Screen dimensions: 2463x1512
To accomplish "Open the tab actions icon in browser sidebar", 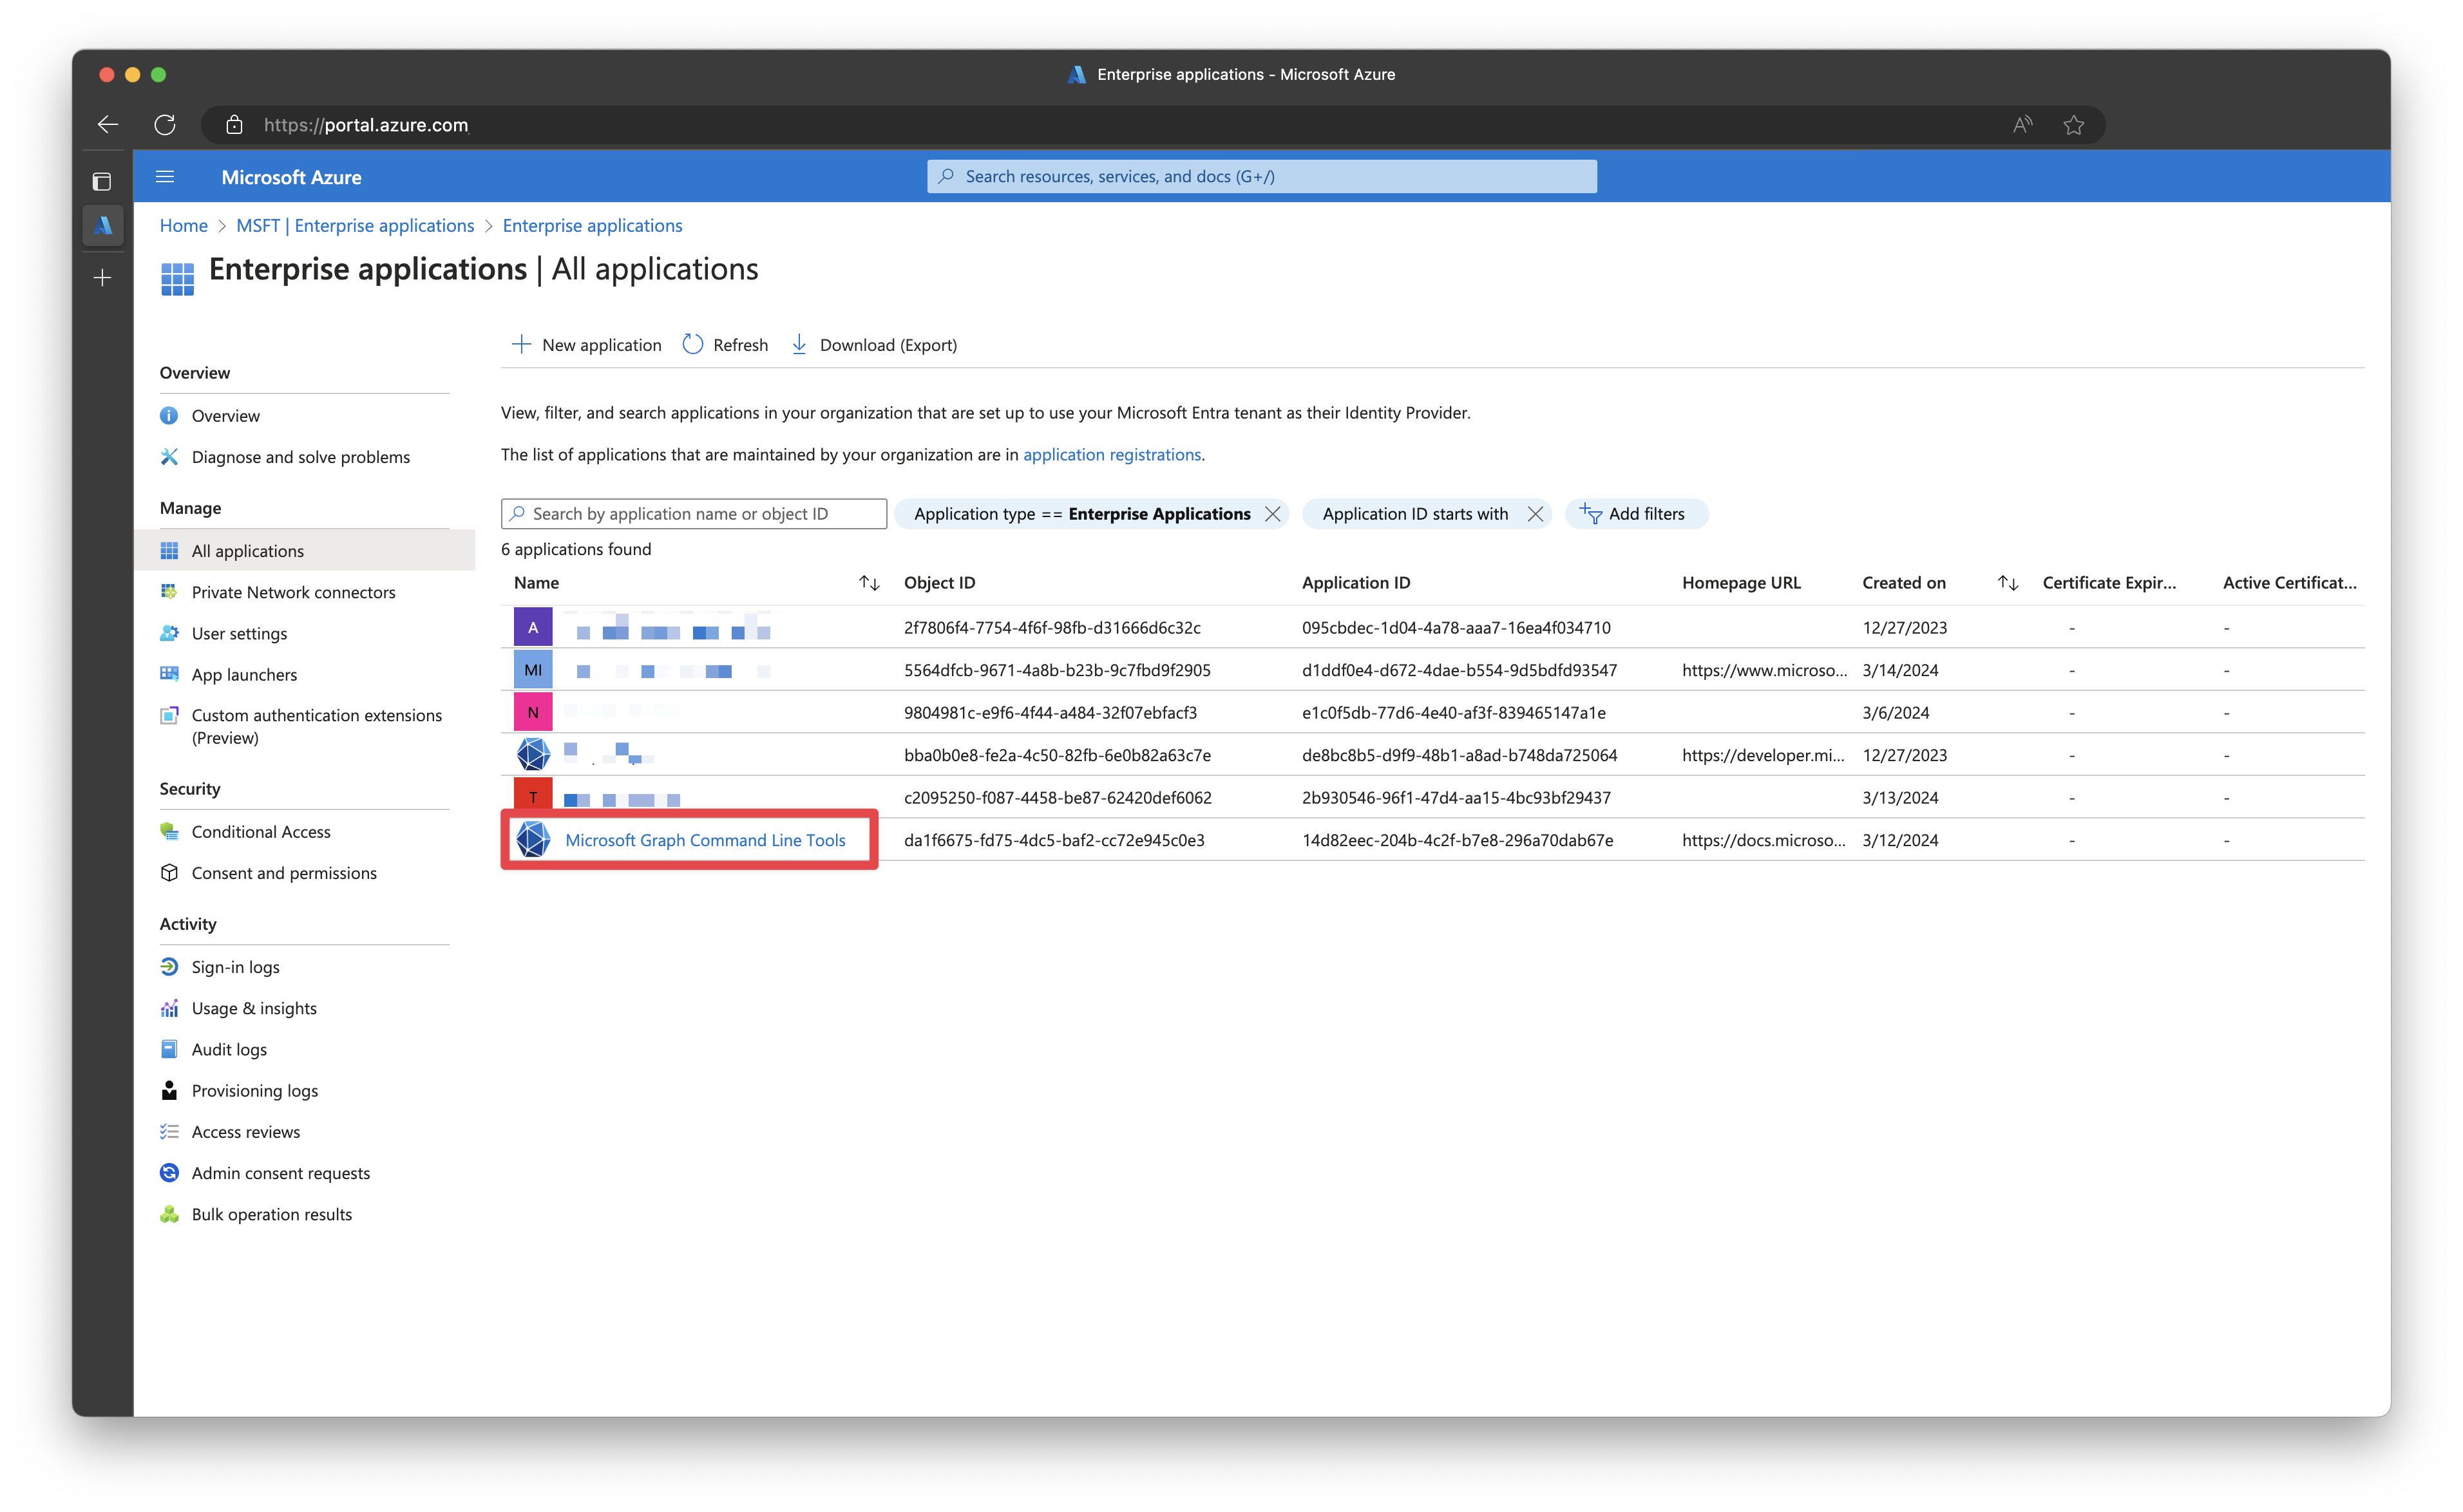I will (x=102, y=181).
